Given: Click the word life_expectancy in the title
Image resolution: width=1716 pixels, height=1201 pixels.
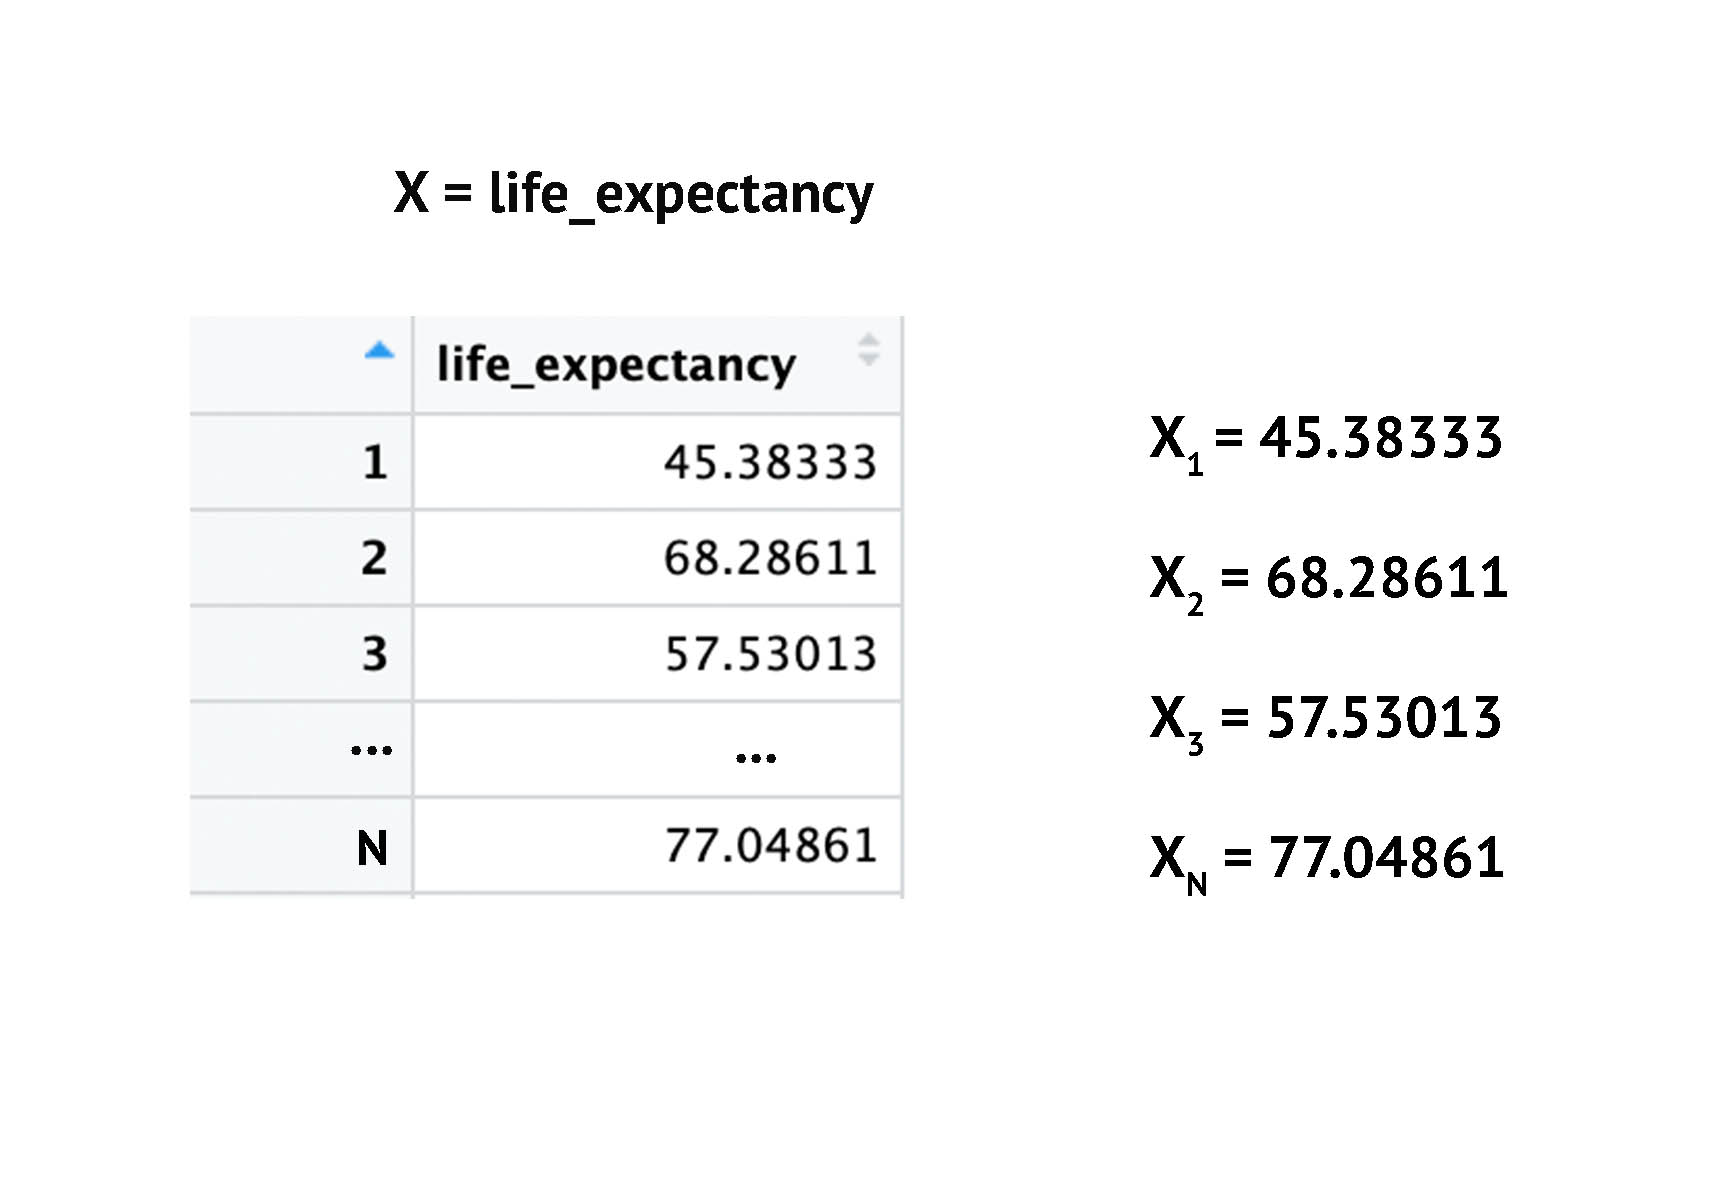Looking at the screenshot, I should coord(681,194).
